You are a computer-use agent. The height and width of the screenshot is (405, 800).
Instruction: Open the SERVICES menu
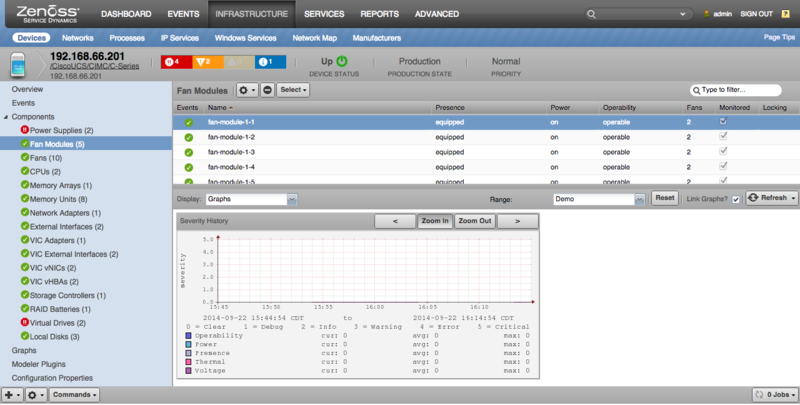click(x=324, y=14)
